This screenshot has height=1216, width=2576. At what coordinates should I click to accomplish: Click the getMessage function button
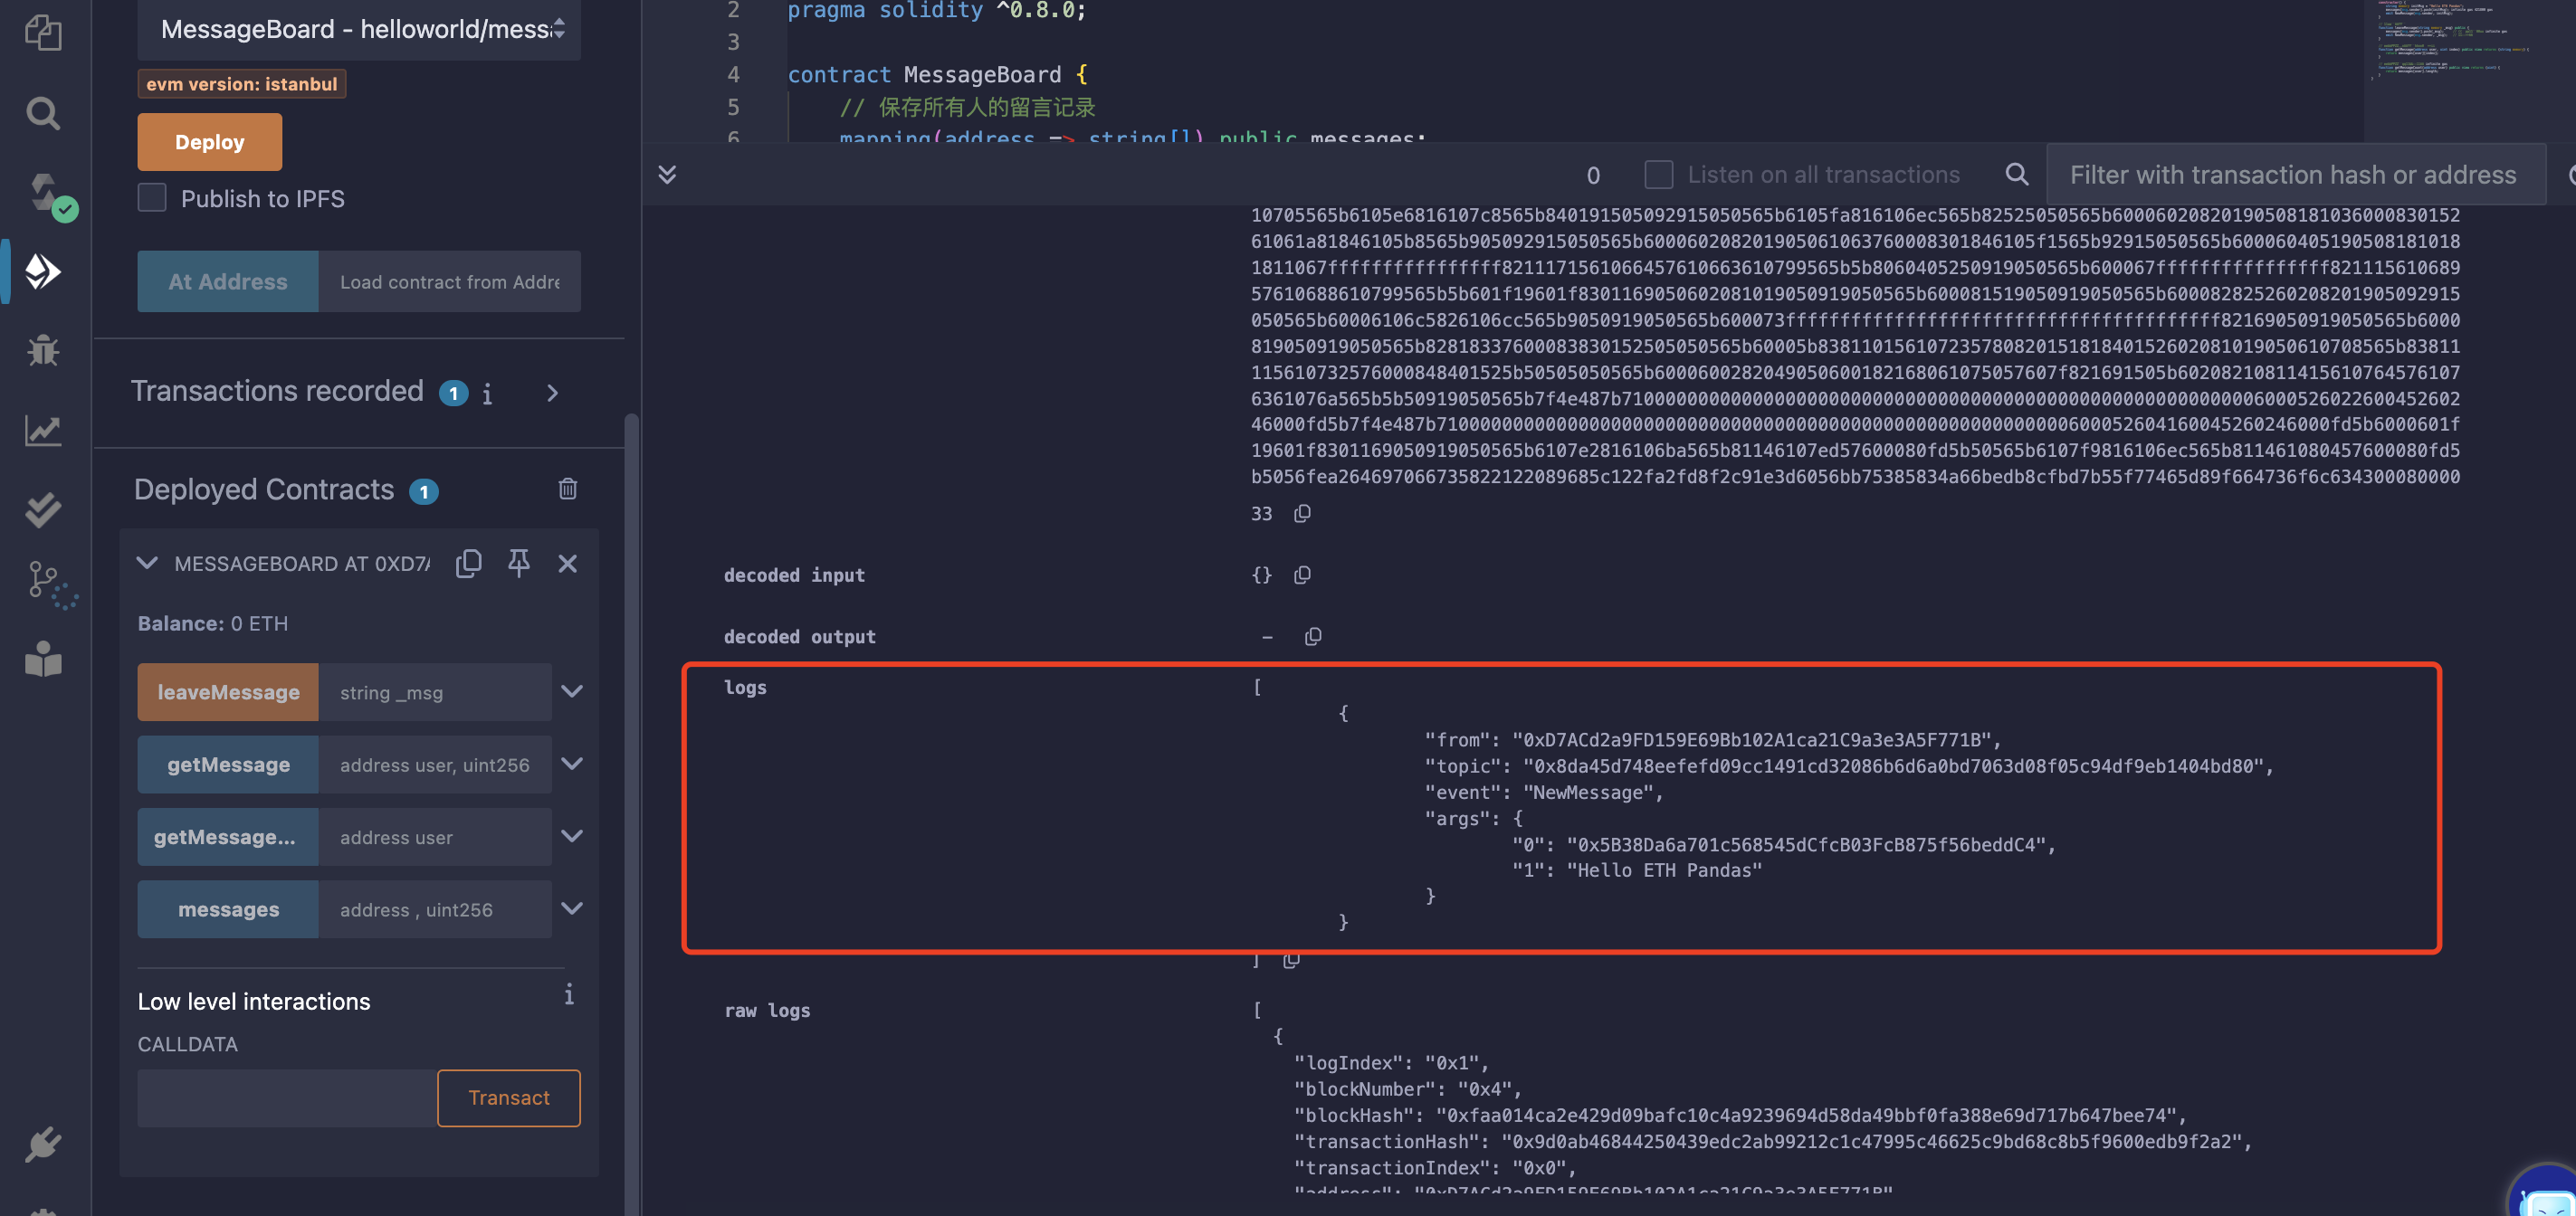coord(228,765)
